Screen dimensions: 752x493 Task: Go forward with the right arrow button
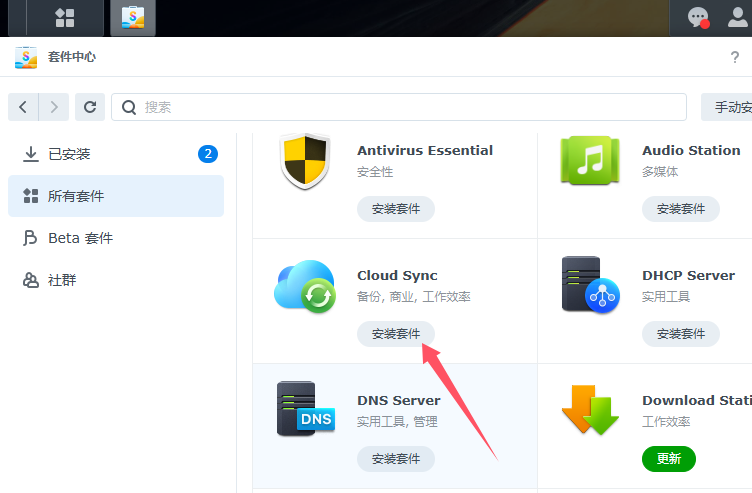click(x=54, y=107)
